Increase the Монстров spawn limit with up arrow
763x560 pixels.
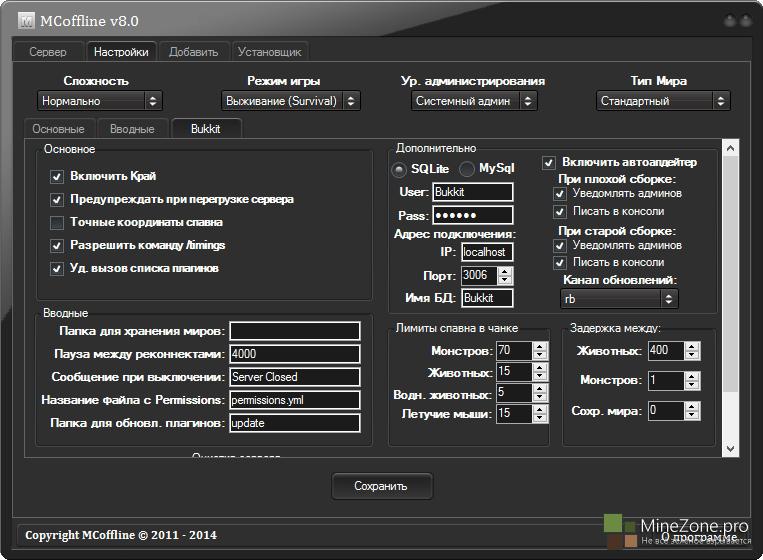[540, 346]
